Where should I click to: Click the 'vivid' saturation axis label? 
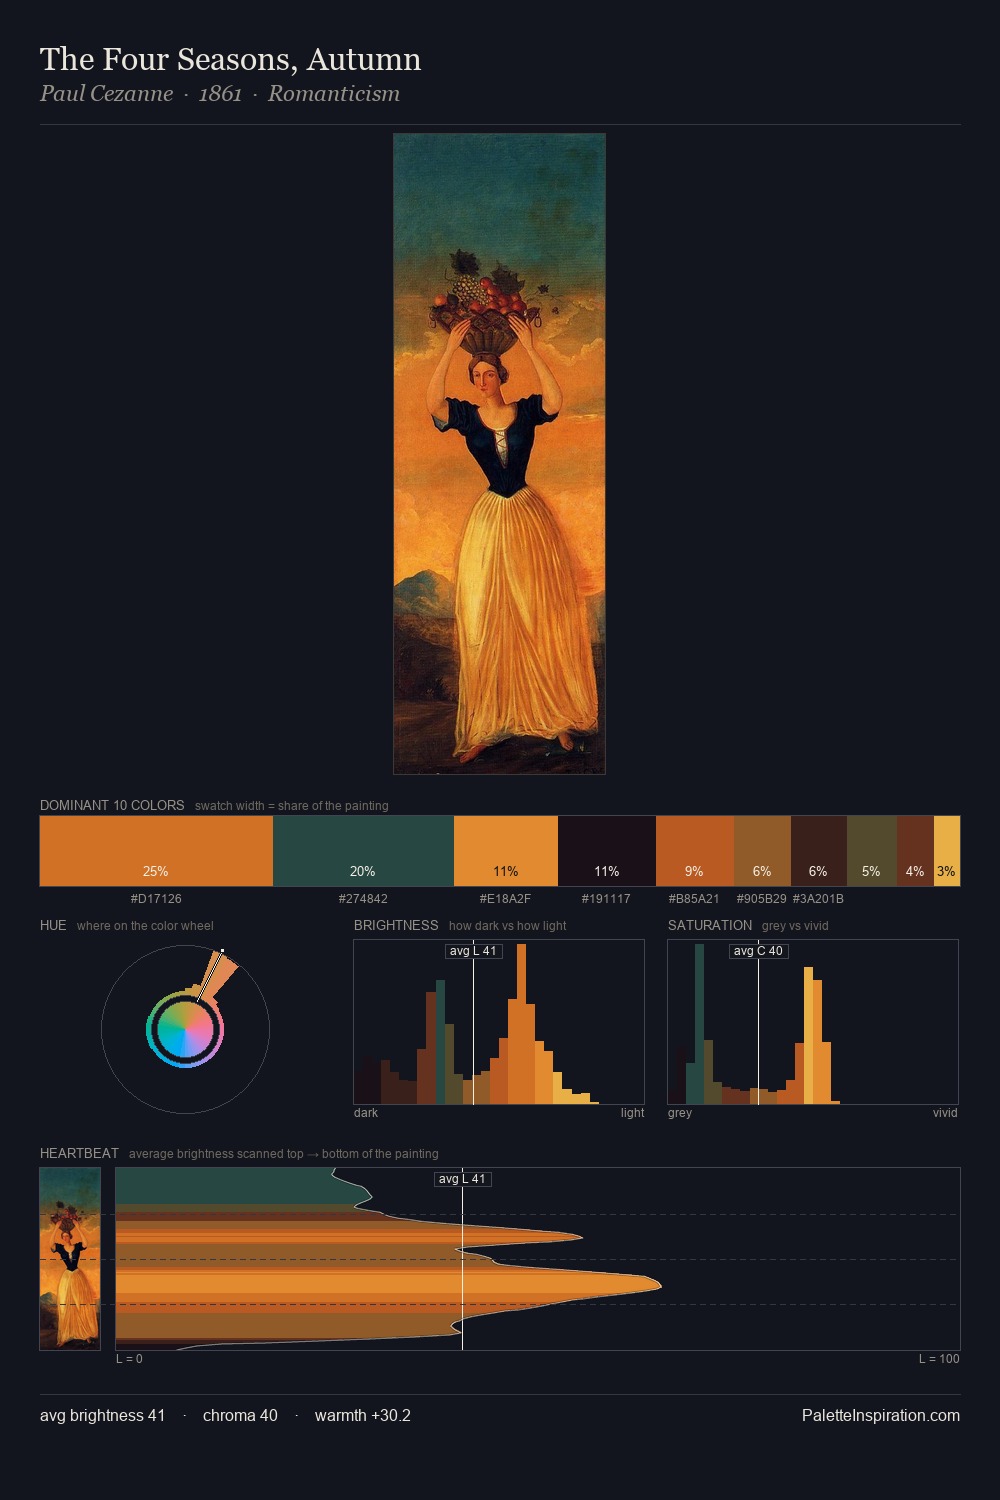tap(945, 1113)
